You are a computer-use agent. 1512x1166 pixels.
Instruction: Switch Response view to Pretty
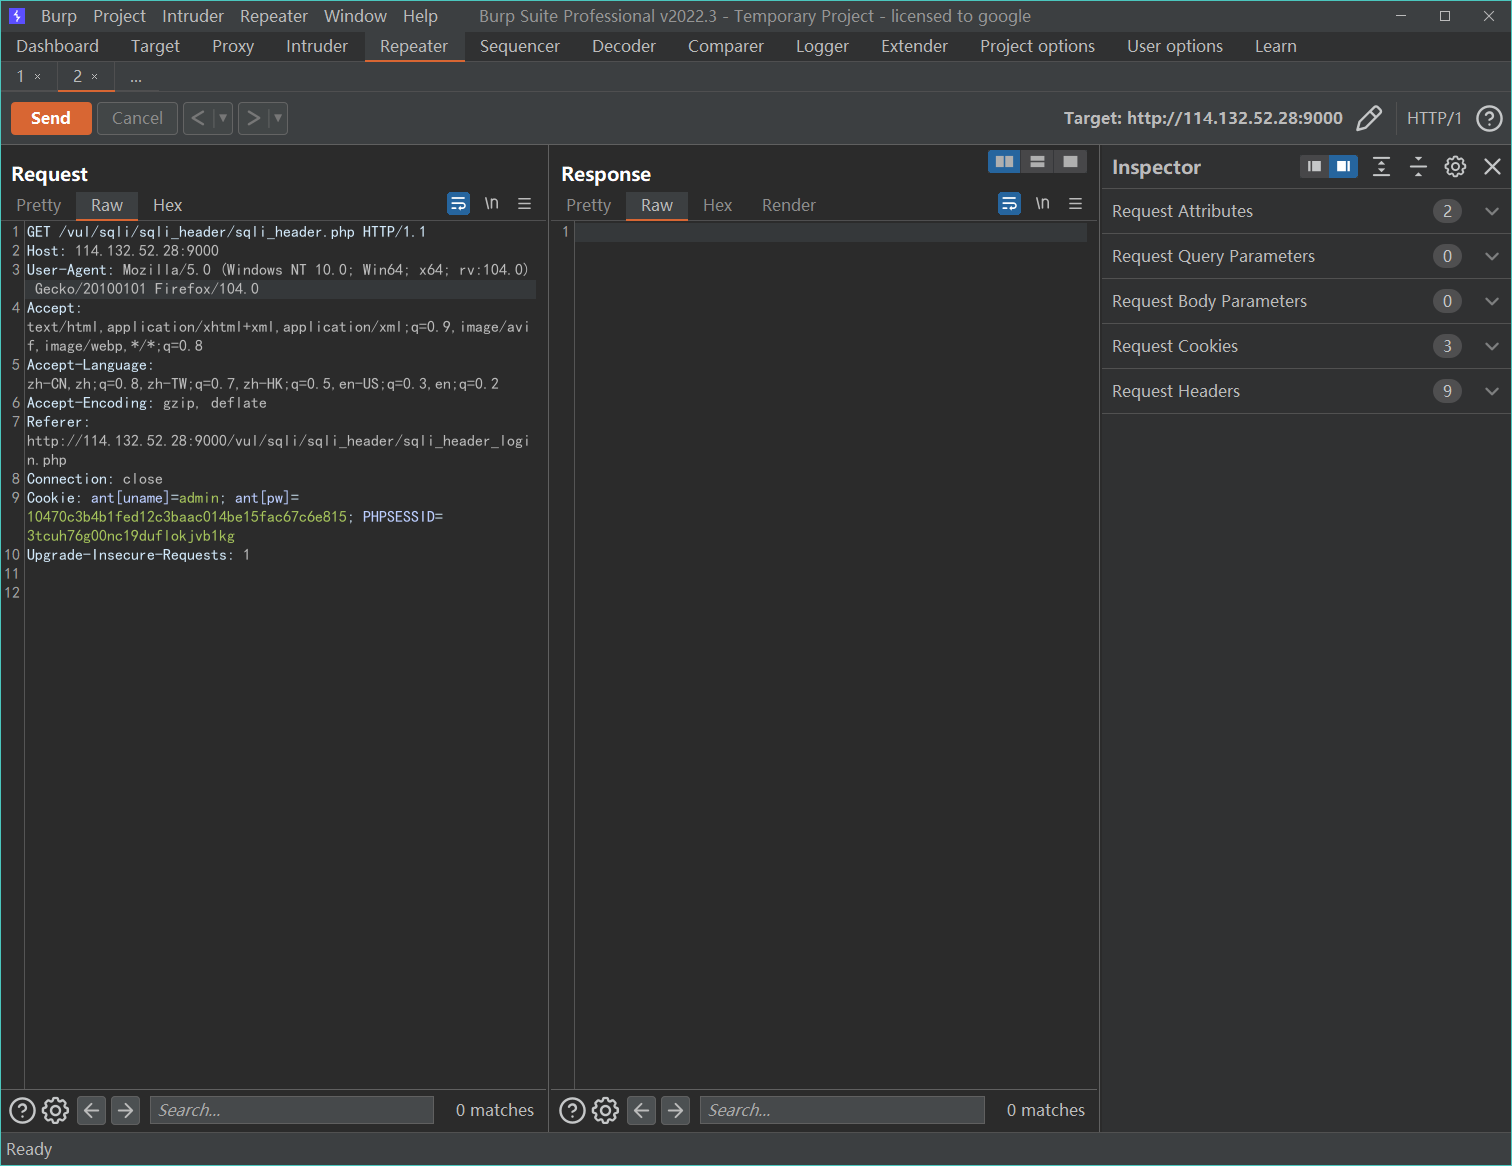(x=589, y=205)
